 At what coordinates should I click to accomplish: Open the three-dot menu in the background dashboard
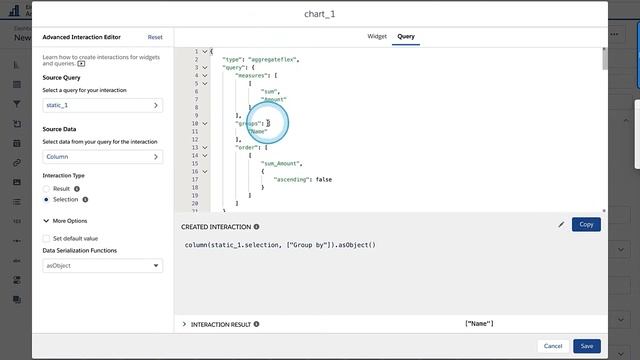[614, 34]
